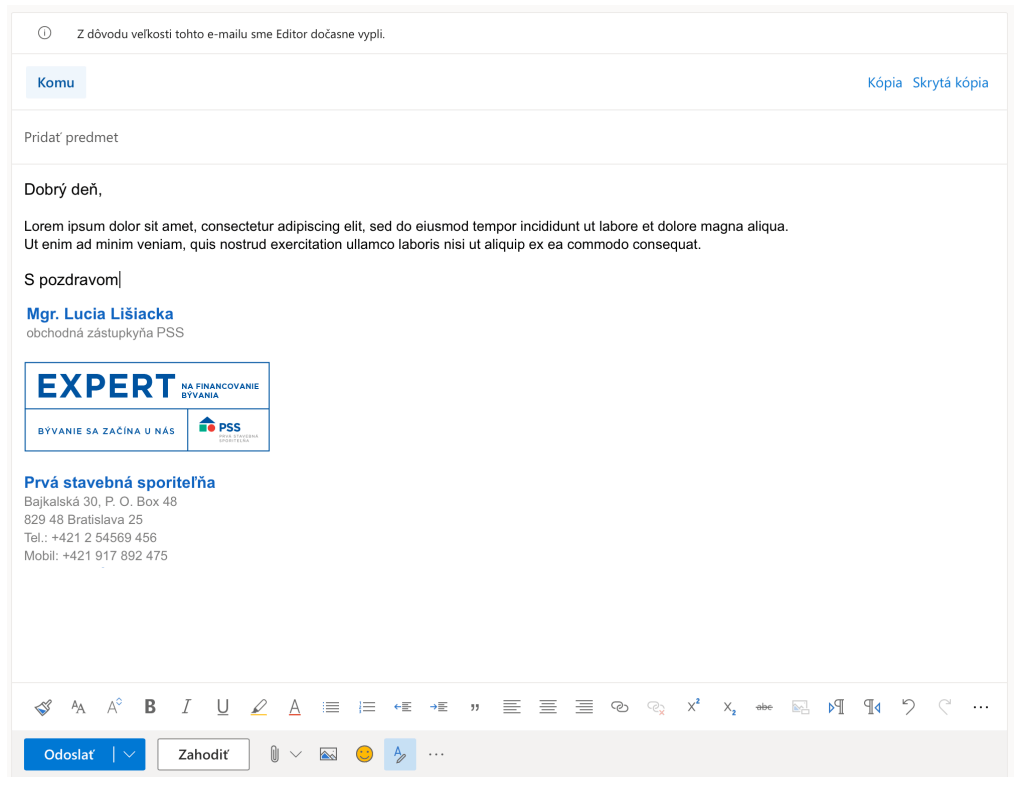Undo the last change
This screenshot has height=787, width=1022.
908,706
